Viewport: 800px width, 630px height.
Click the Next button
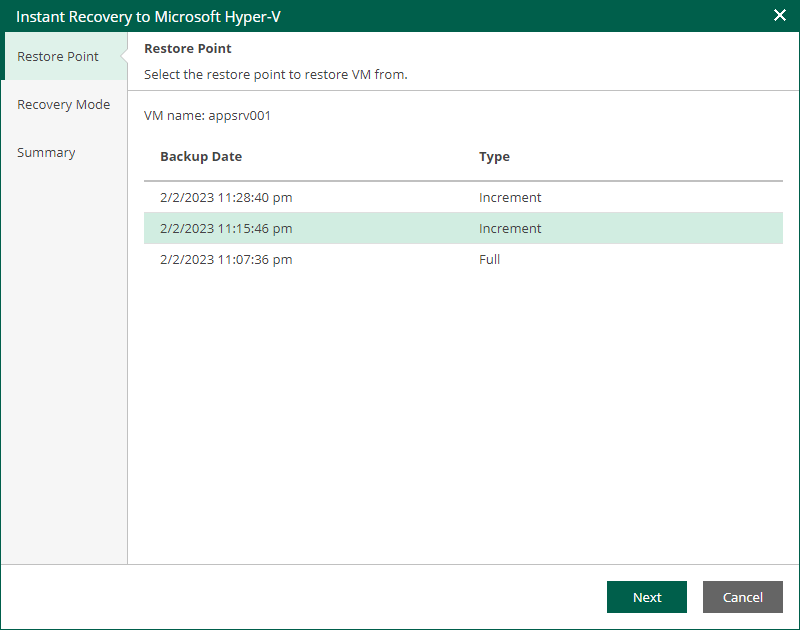point(646,597)
